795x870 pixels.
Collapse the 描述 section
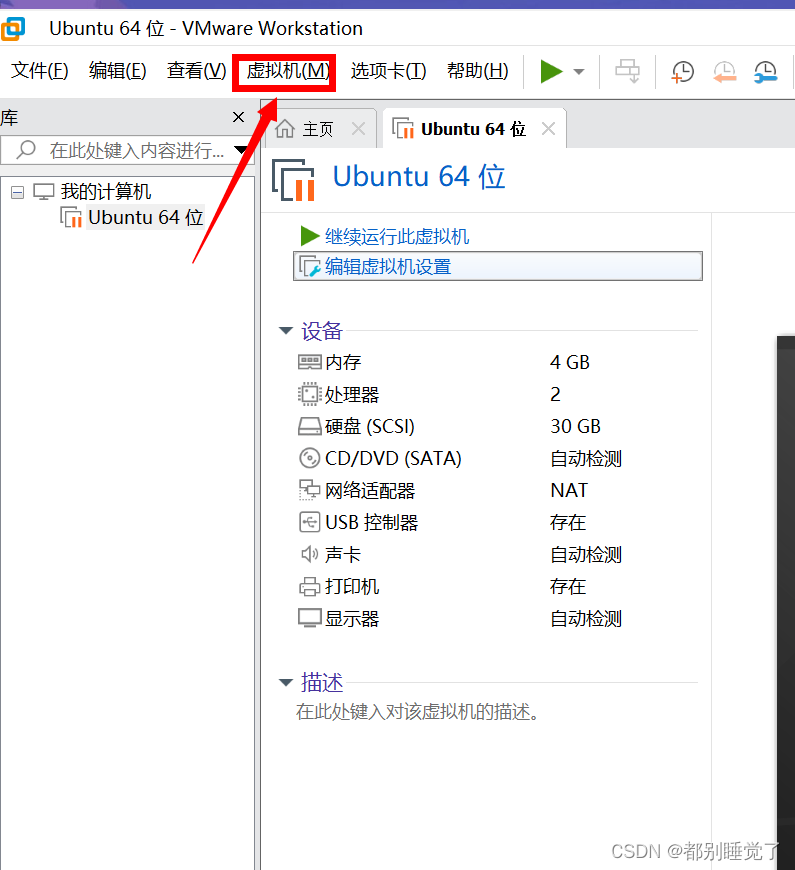pos(286,682)
